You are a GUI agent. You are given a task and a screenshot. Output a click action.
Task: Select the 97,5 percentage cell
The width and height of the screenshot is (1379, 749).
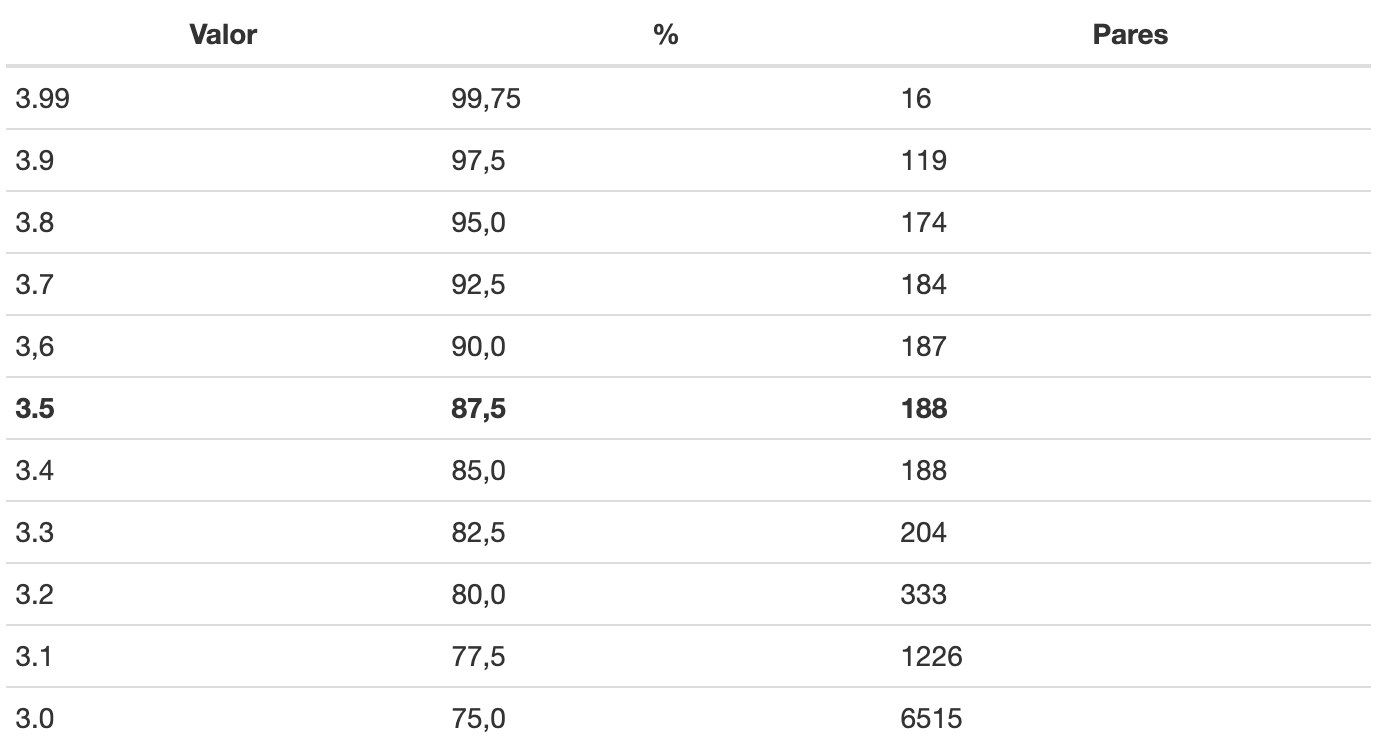(x=665, y=160)
